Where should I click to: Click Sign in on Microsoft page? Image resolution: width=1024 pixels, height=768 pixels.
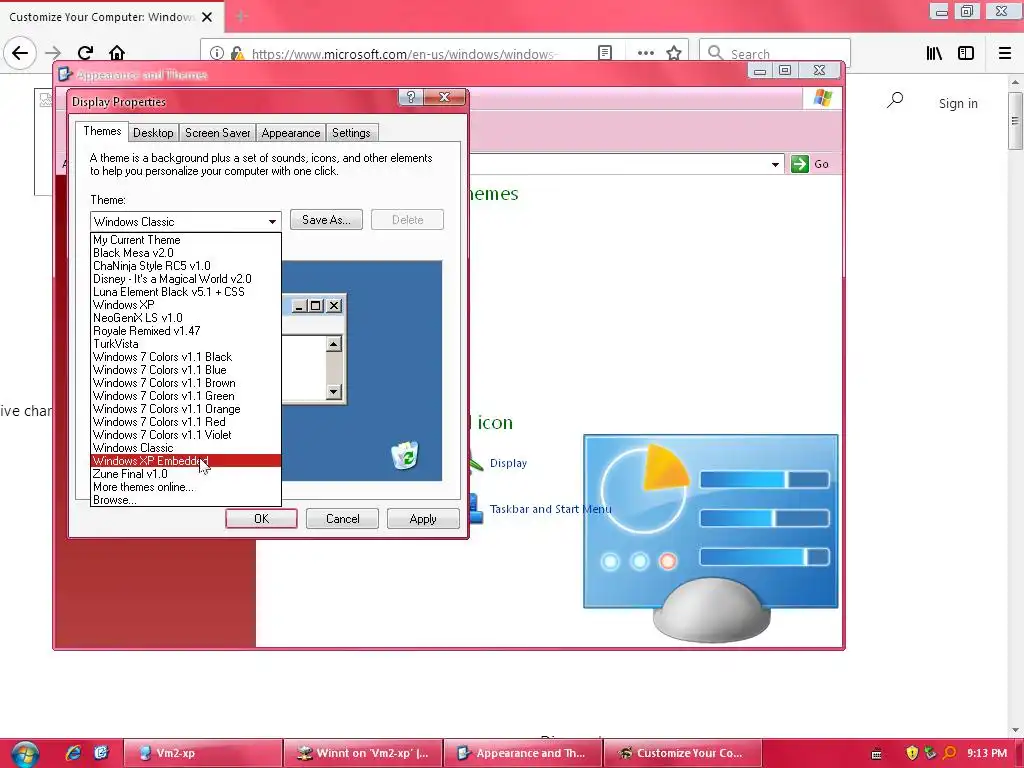(x=958, y=103)
